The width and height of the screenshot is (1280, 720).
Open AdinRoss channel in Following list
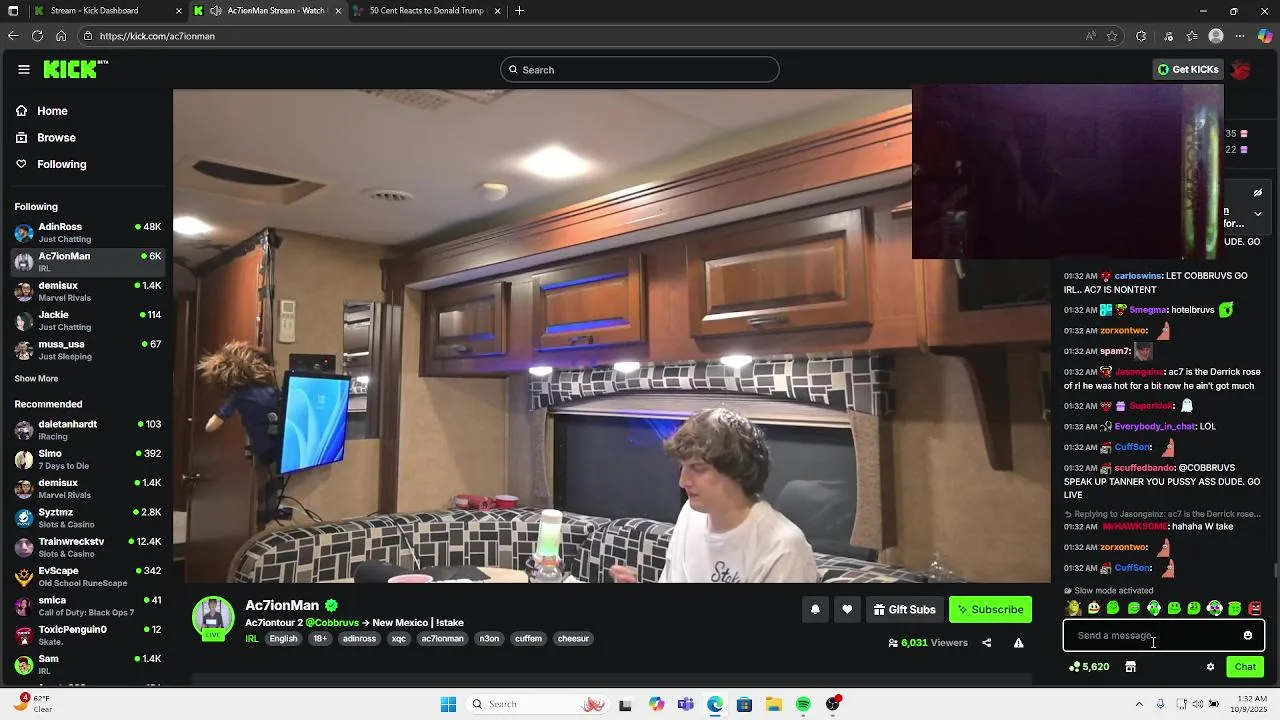[x=86, y=232]
